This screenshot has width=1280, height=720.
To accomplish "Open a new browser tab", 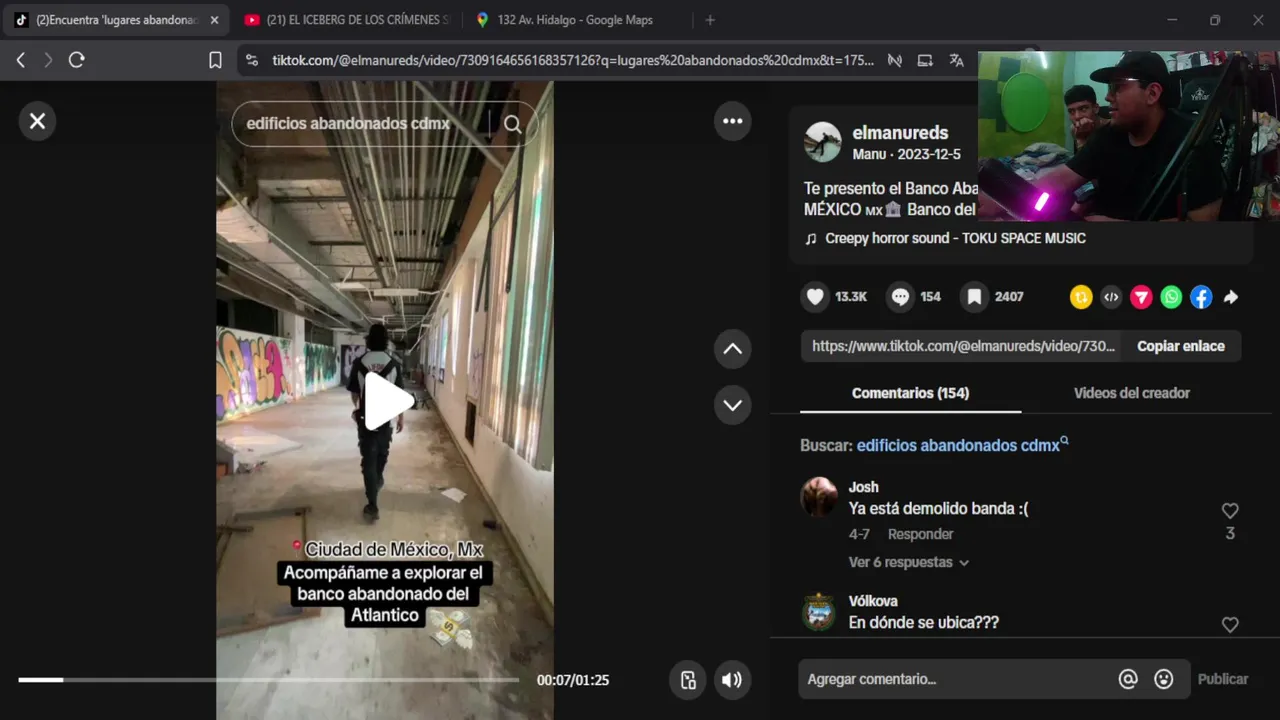I will pyautogui.click(x=710, y=20).
